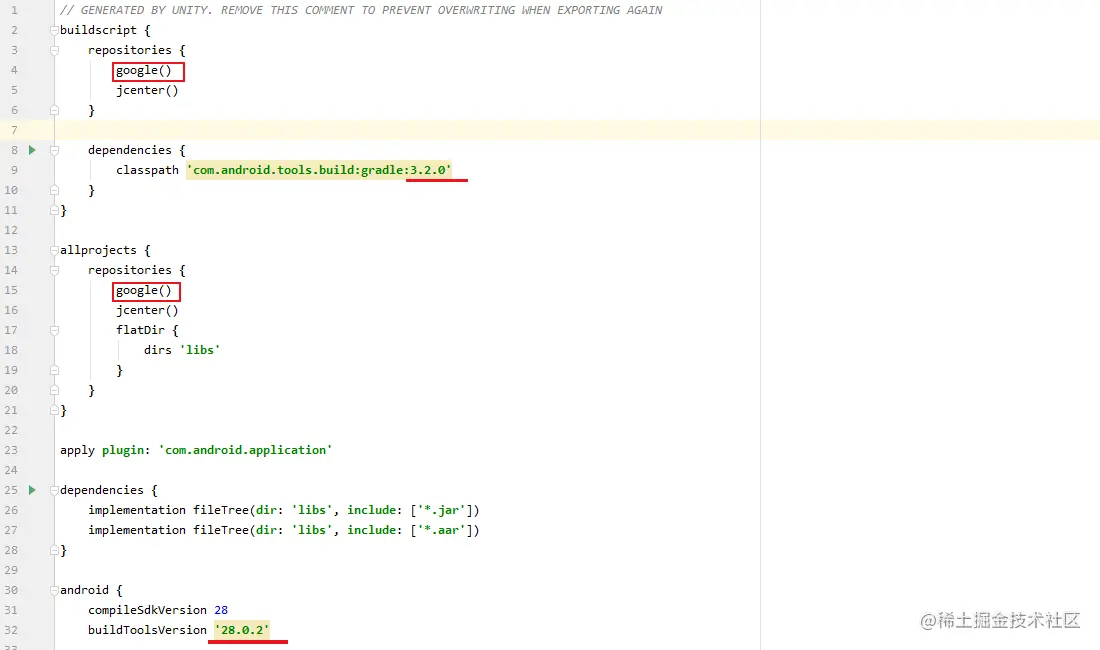Click the word buildscript on line 2
Viewport: 1100px width, 650px height.
point(98,30)
